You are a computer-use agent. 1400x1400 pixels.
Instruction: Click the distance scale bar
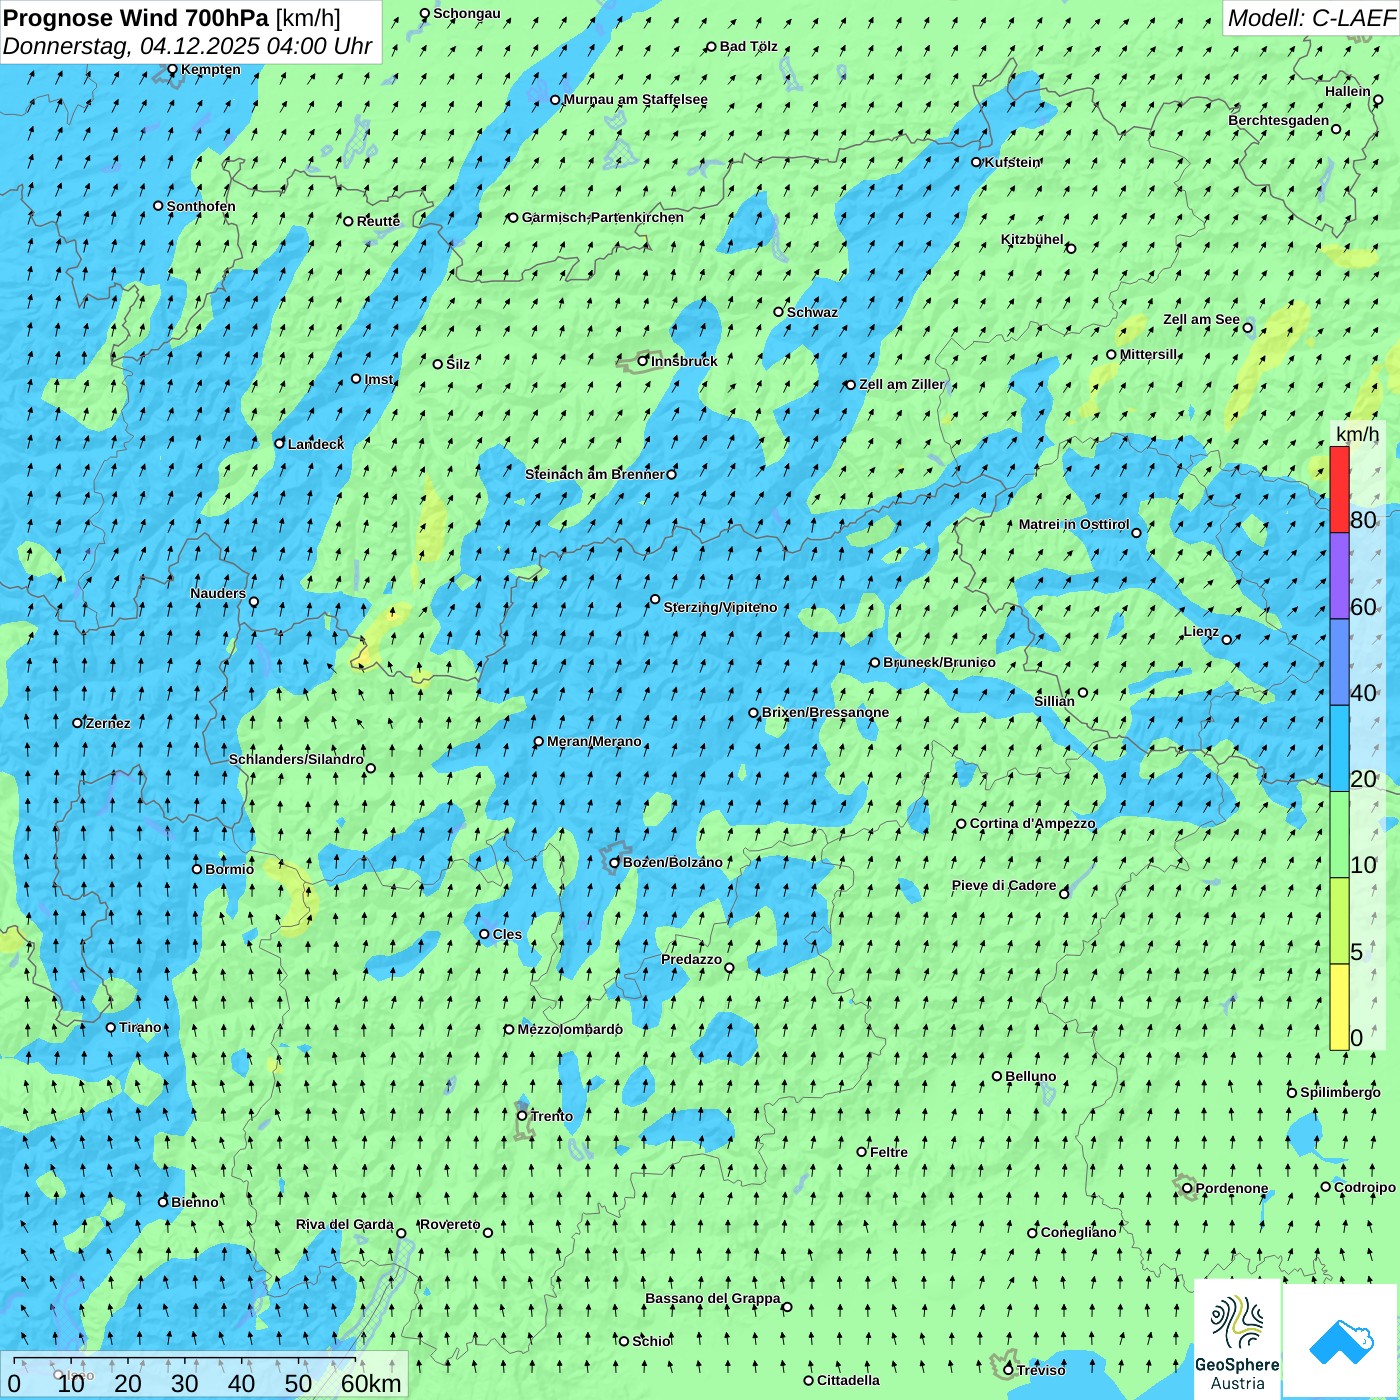point(204,1375)
